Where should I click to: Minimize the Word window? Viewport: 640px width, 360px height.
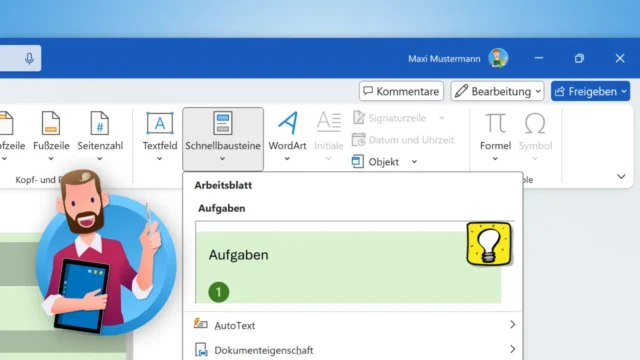539,58
